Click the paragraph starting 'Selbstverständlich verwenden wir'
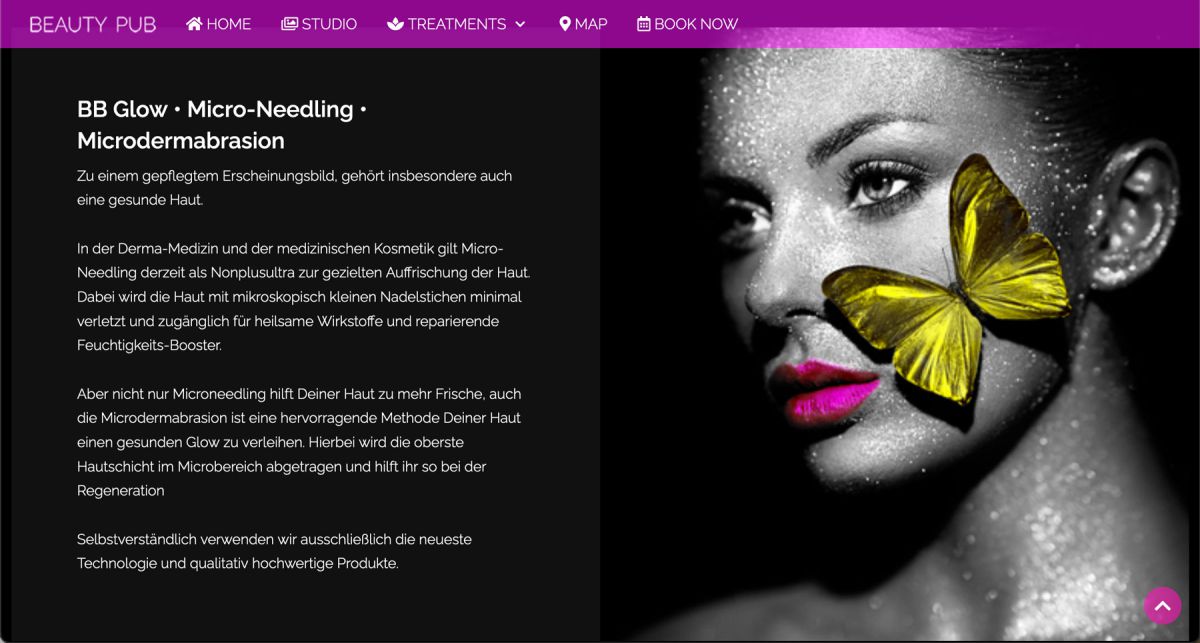 click(x=275, y=551)
